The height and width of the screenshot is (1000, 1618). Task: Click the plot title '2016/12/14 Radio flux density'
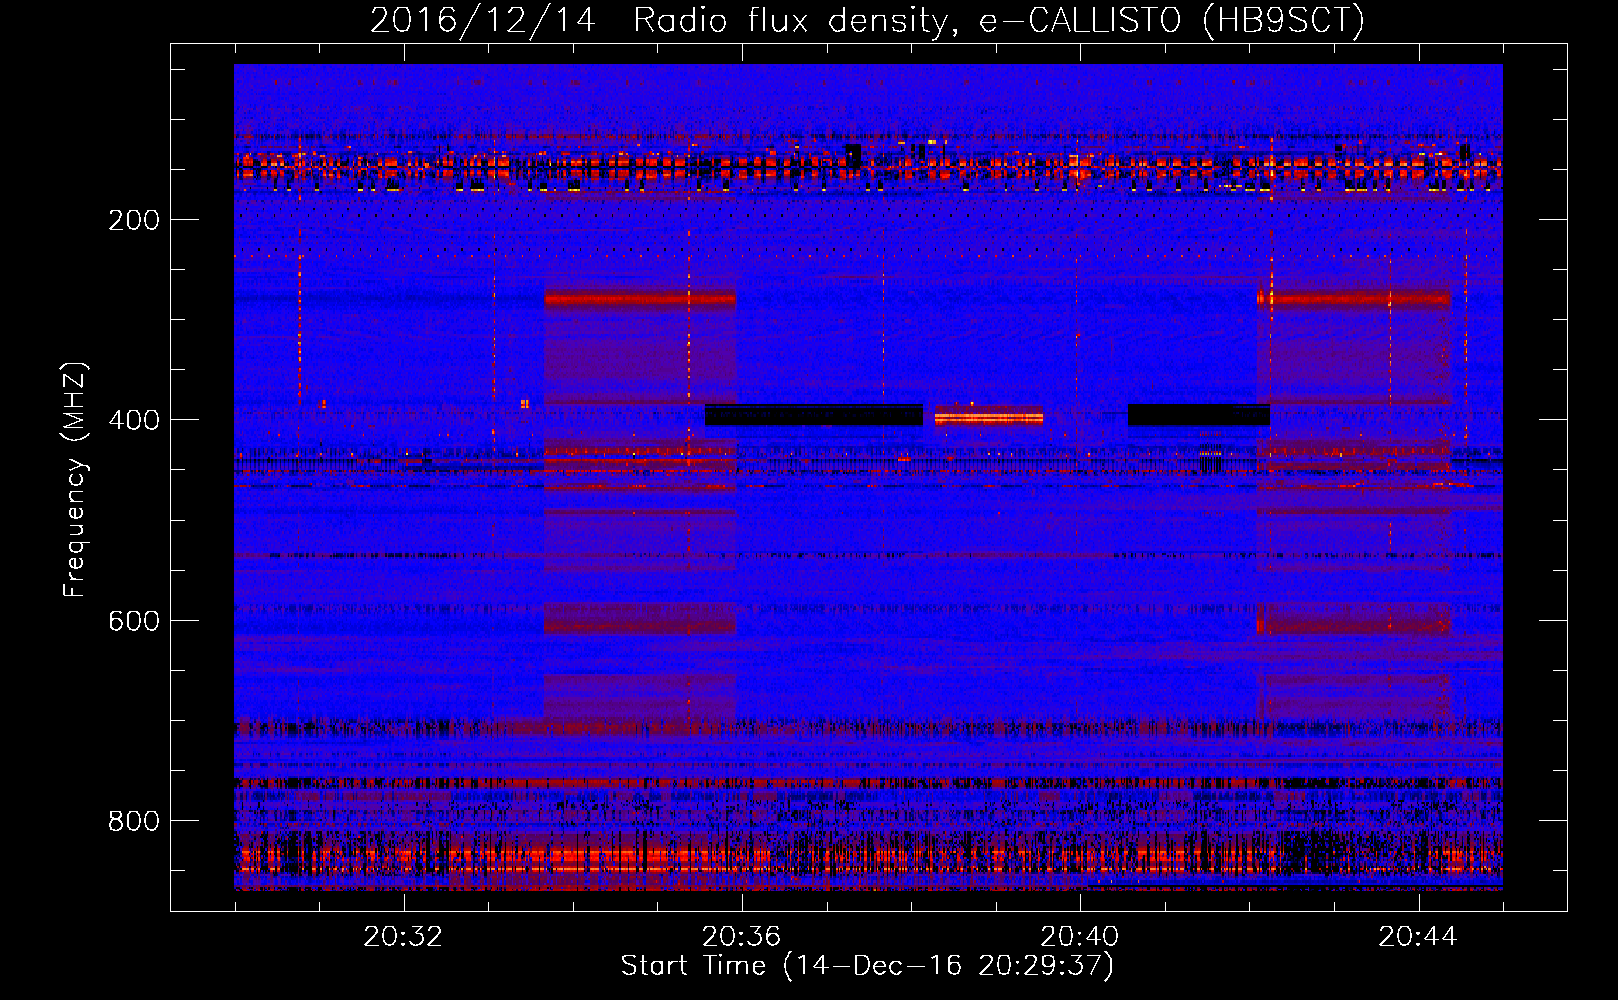pyautogui.click(x=867, y=20)
